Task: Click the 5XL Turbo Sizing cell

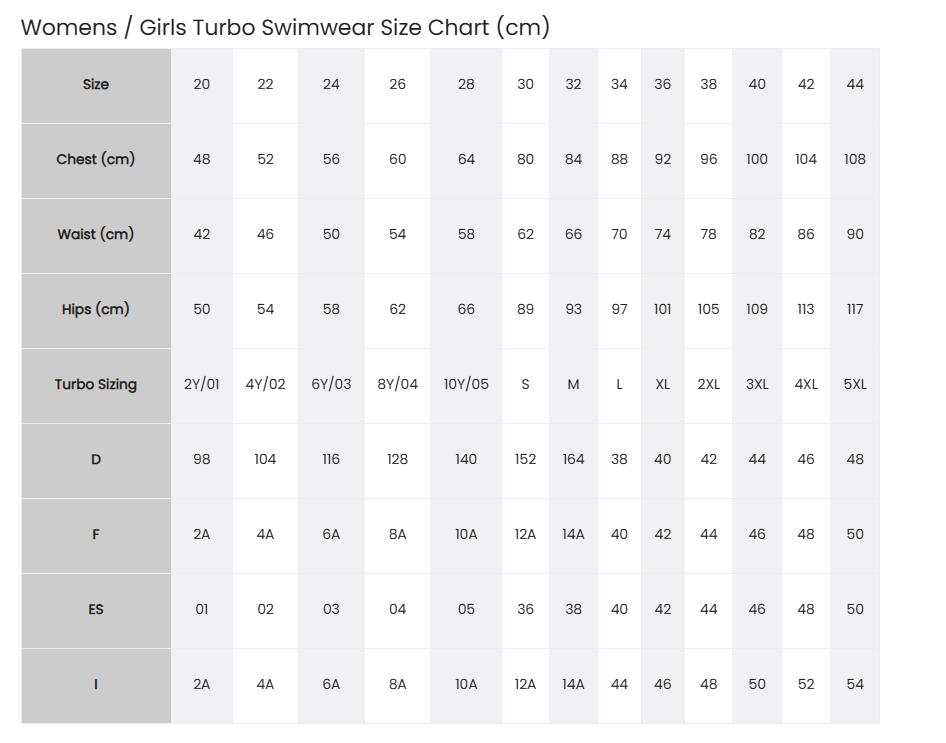Action: click(855, 386)
